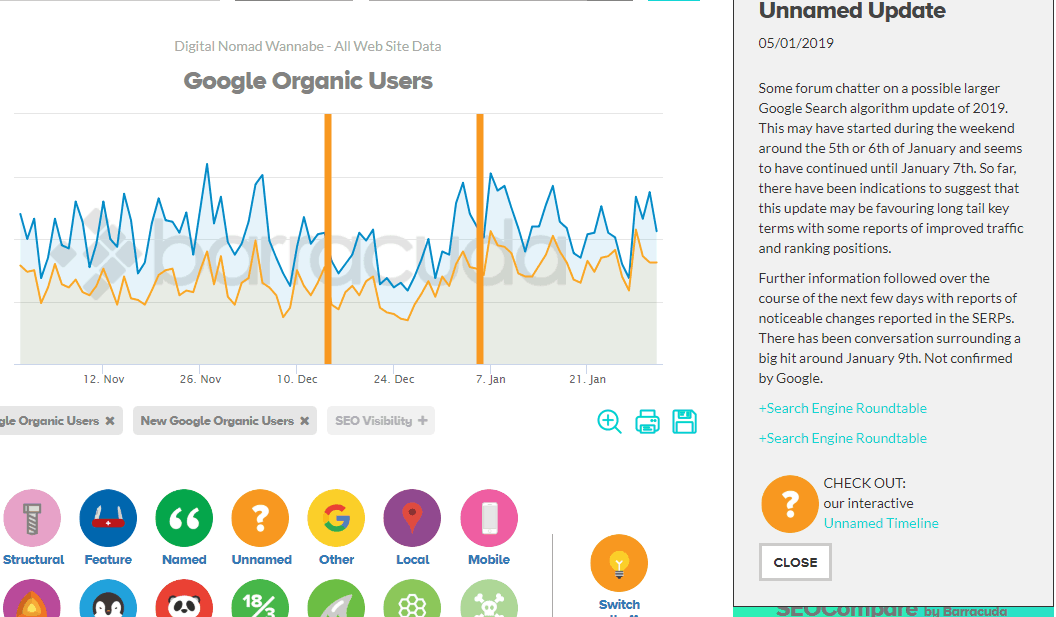
Task: Click the orange marker near 7 Jan
Action: [x=480, y=240]
